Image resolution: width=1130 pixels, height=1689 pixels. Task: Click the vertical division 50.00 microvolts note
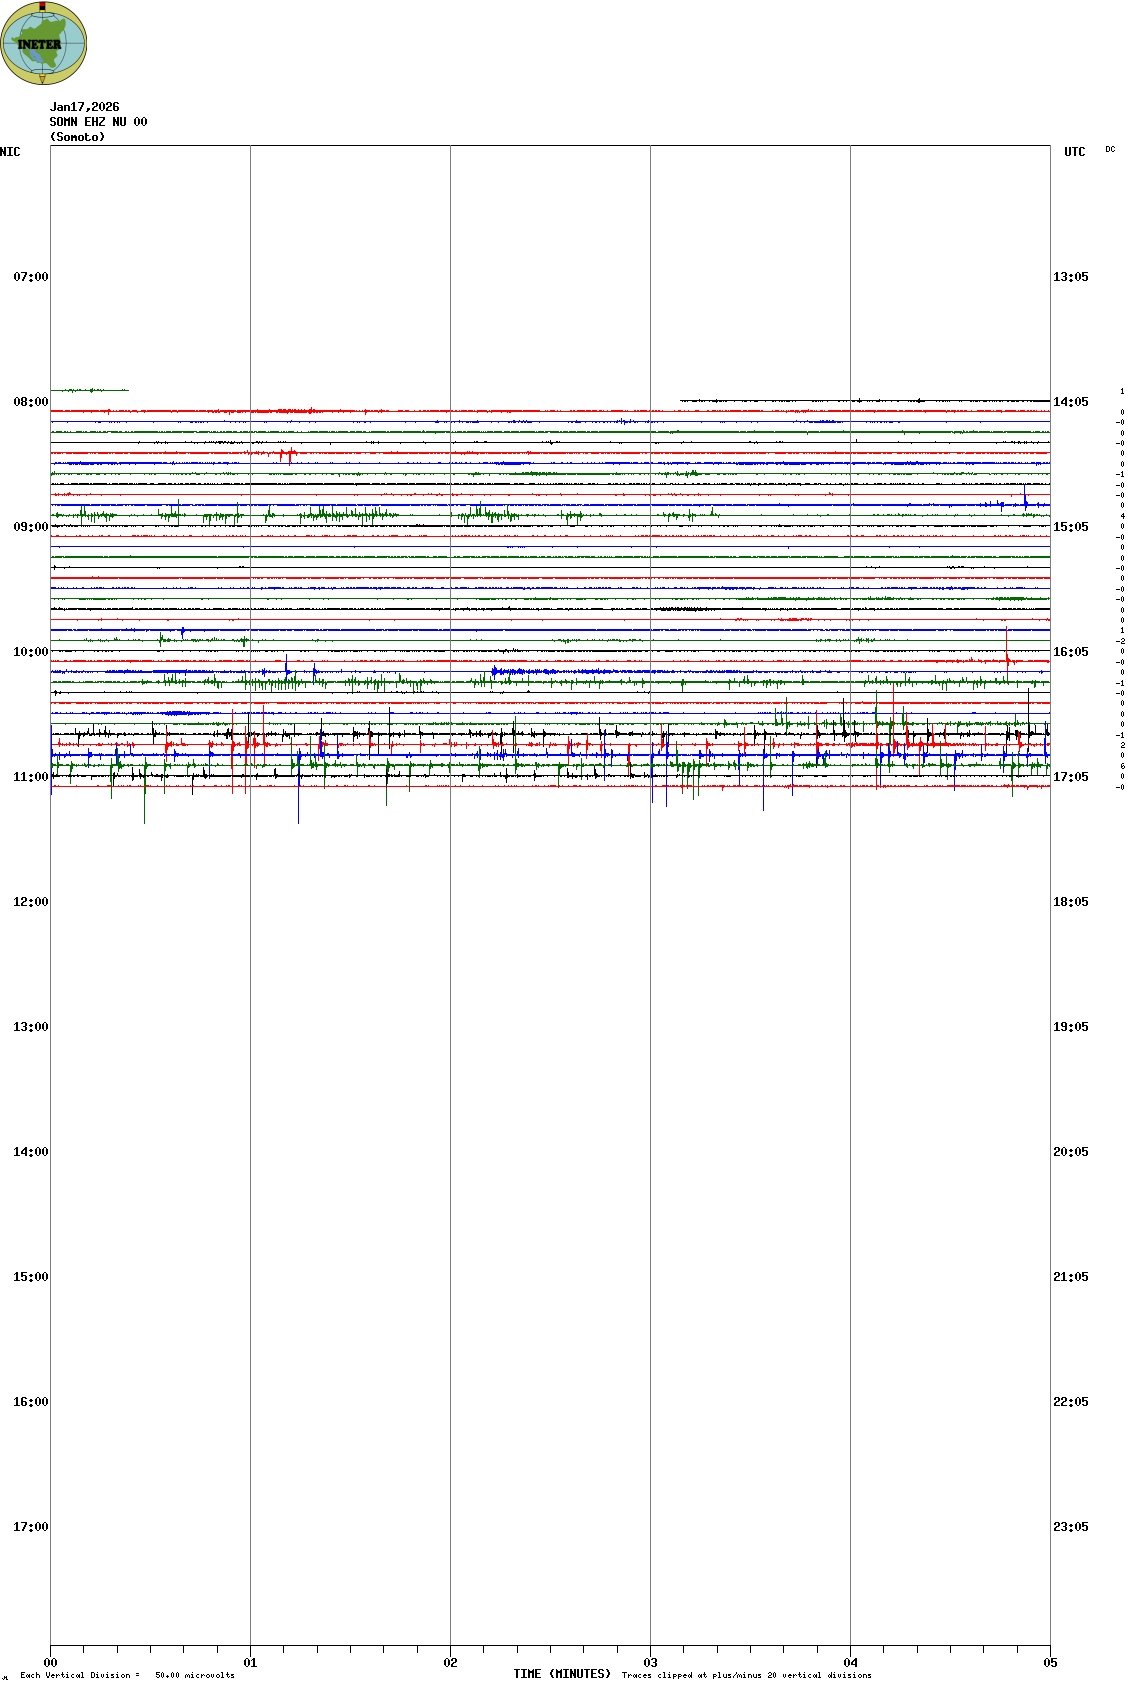[x=127, y=1675]
